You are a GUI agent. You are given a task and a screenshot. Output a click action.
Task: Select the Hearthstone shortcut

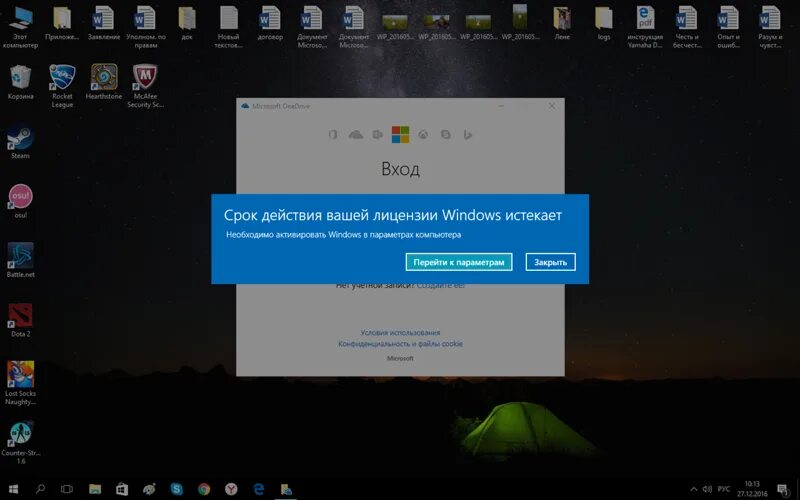(104, 82)
